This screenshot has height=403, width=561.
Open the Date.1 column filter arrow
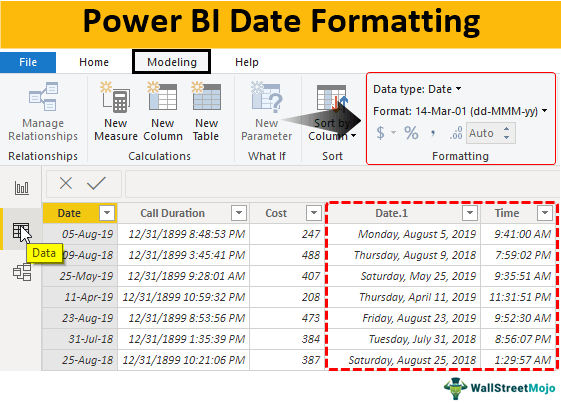click(x=470, y=213)
